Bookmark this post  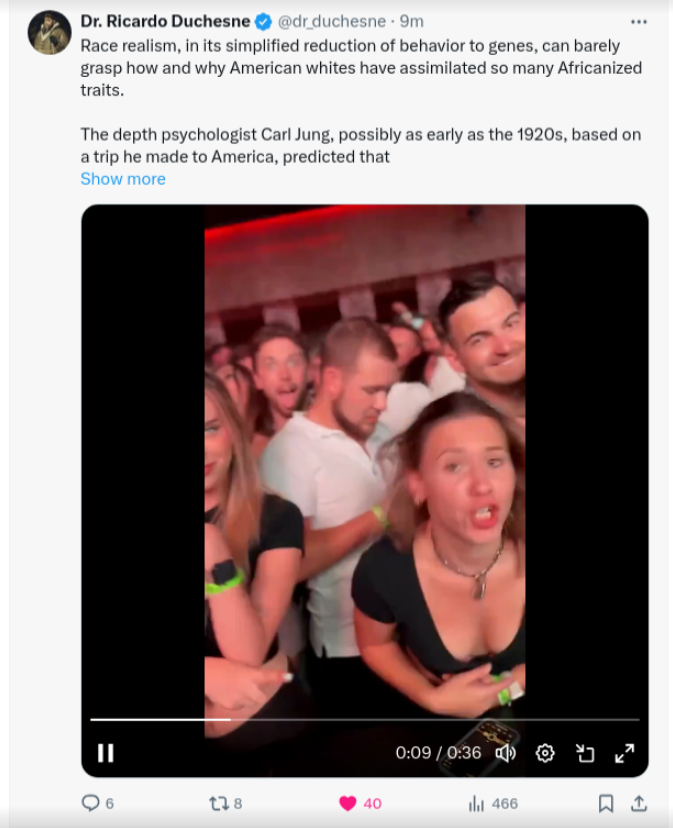(605, 803)
